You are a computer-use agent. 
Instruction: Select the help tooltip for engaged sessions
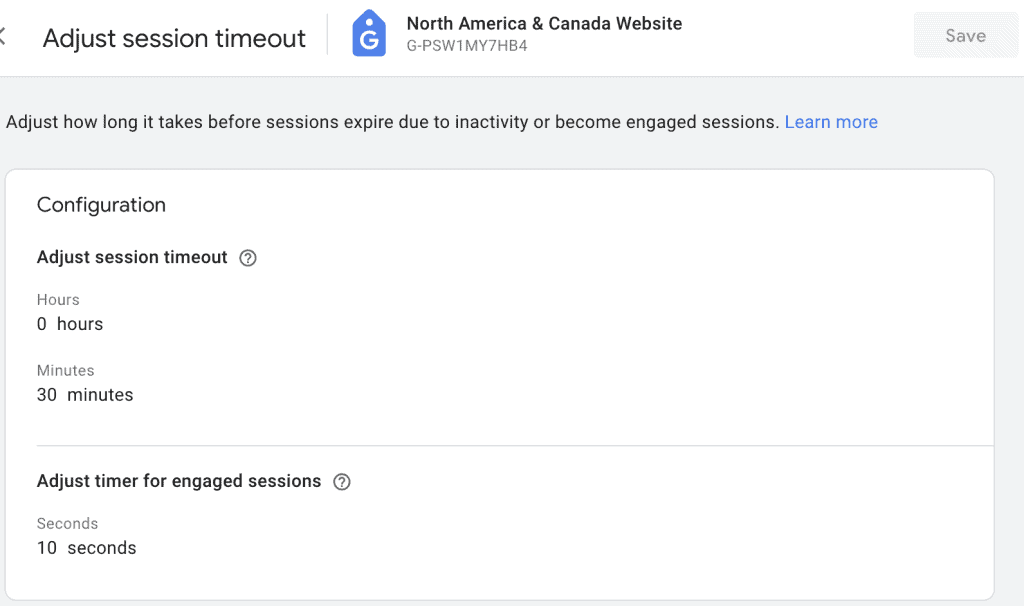pos(341,481)
